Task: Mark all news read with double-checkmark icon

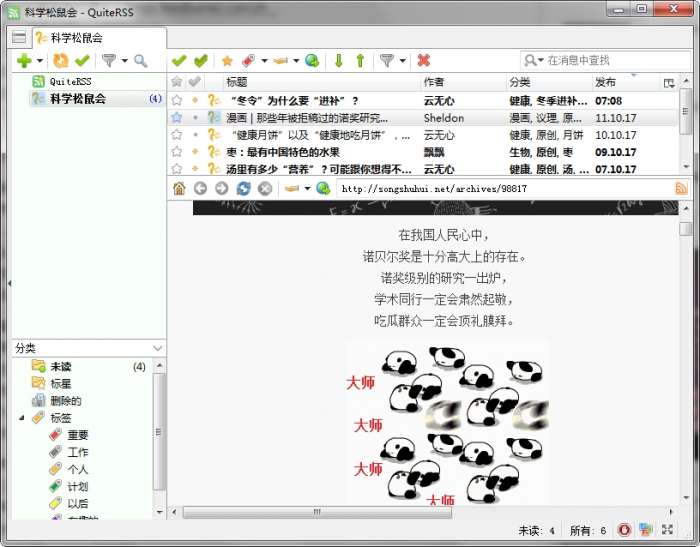Action: [202, 61]
